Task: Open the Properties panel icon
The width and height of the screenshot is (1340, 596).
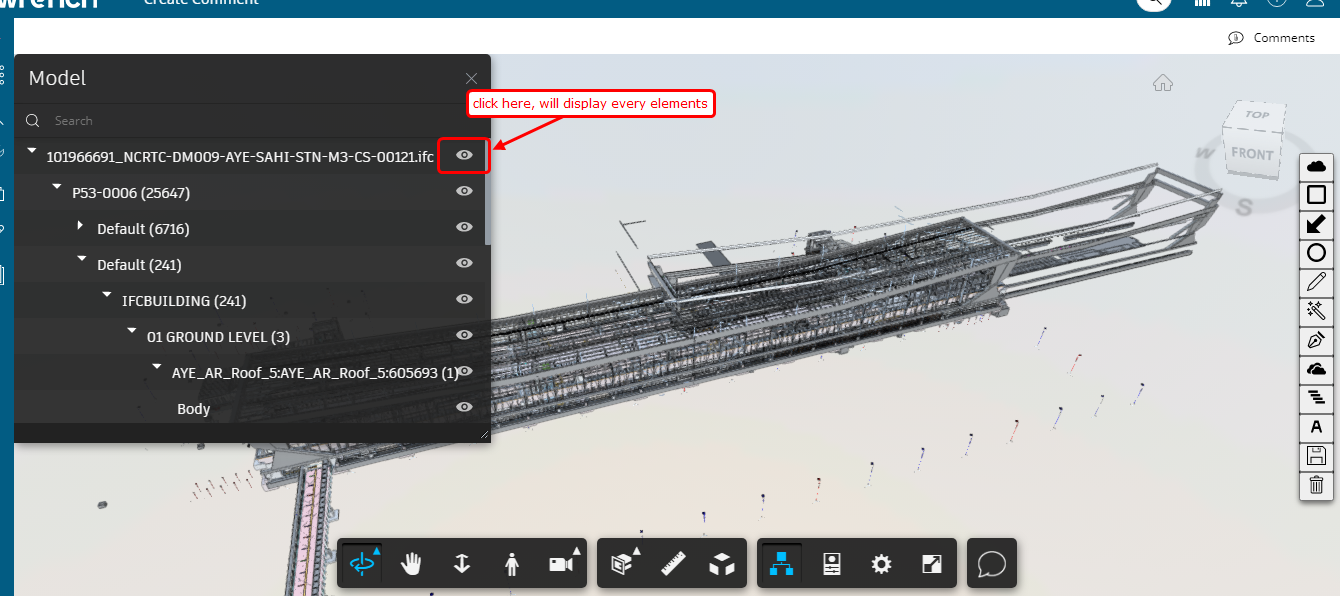Action: click(x=830, y=563)
